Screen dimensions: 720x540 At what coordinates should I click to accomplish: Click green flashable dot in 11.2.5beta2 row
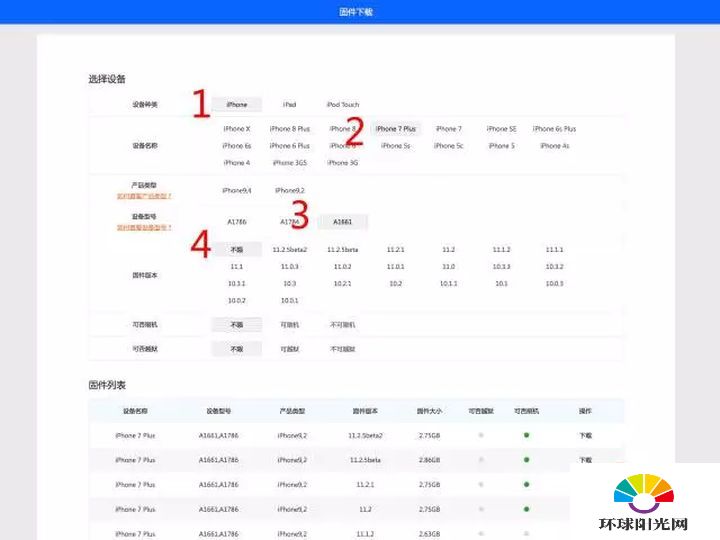click(526, 435)
